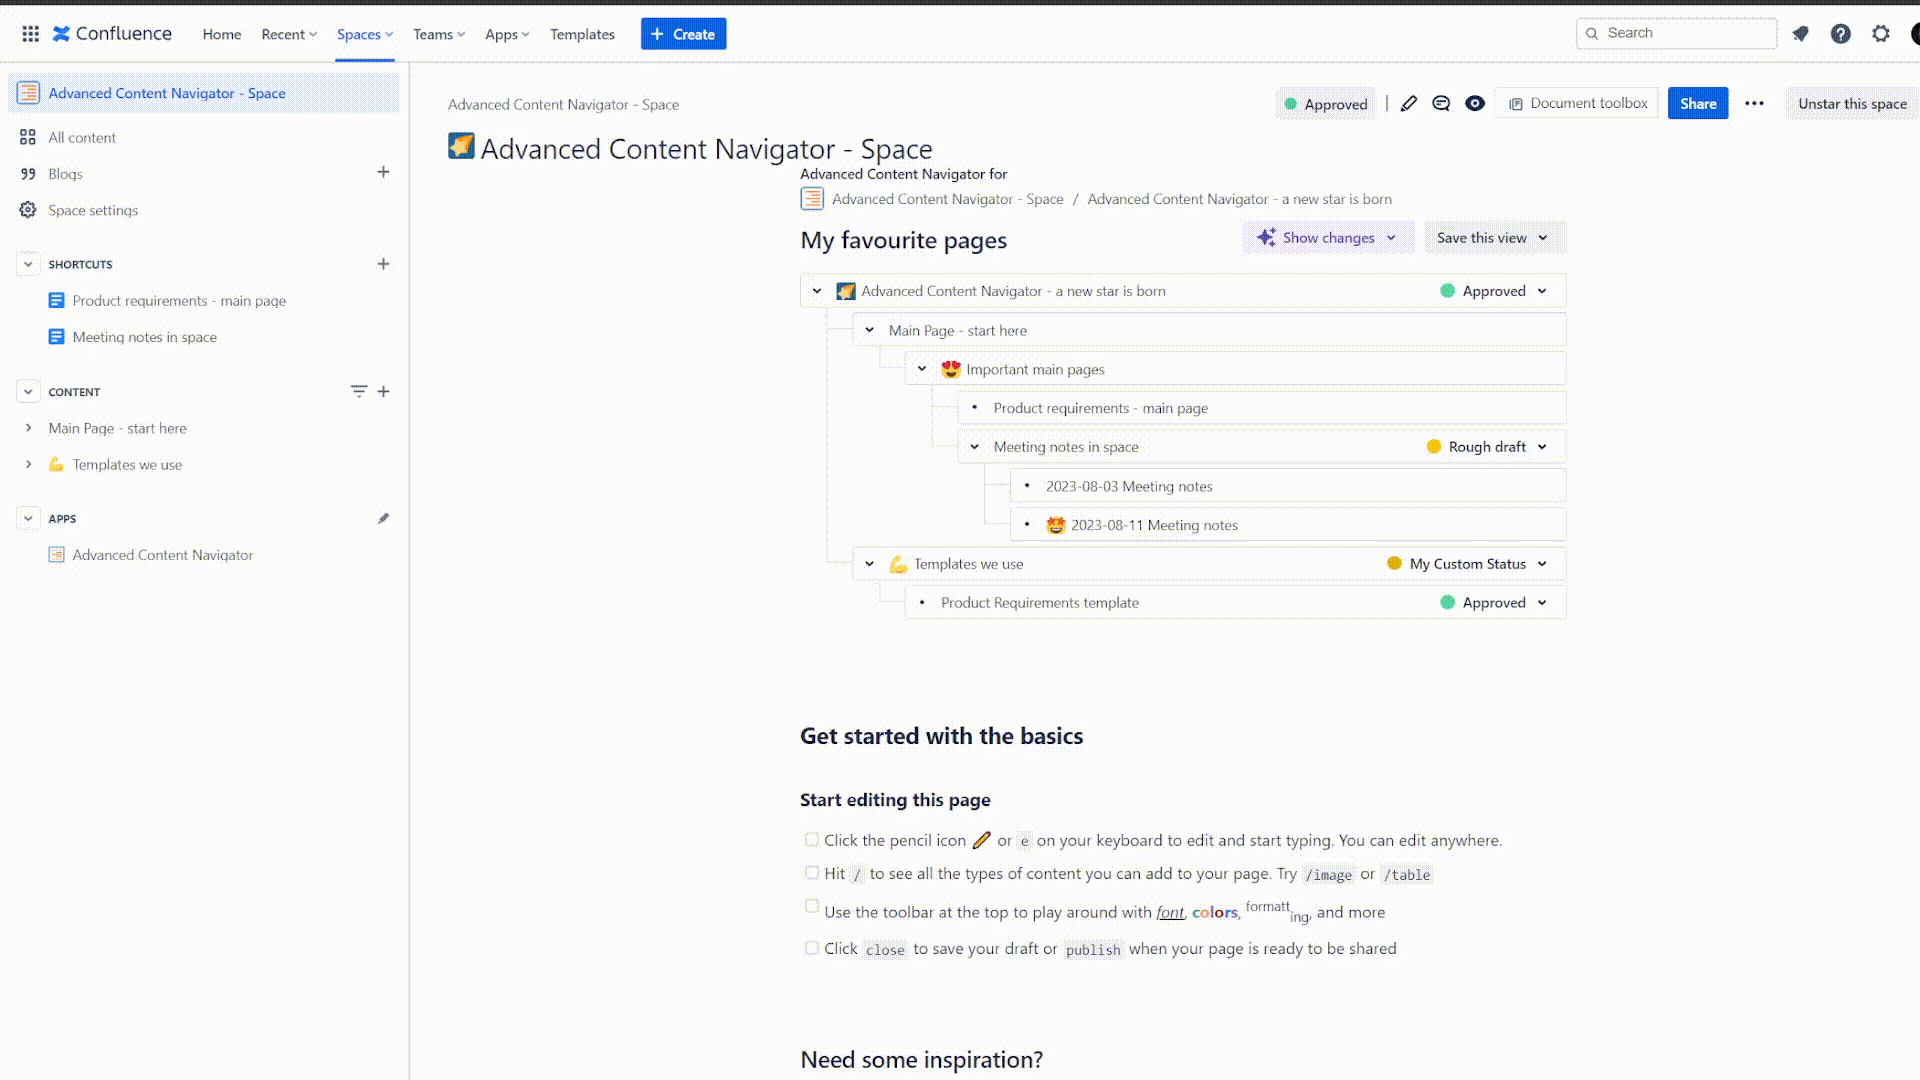Check the 'Use the toolbar' task box
This screenshot has width=1920, height=1080.
click(812, 906)
